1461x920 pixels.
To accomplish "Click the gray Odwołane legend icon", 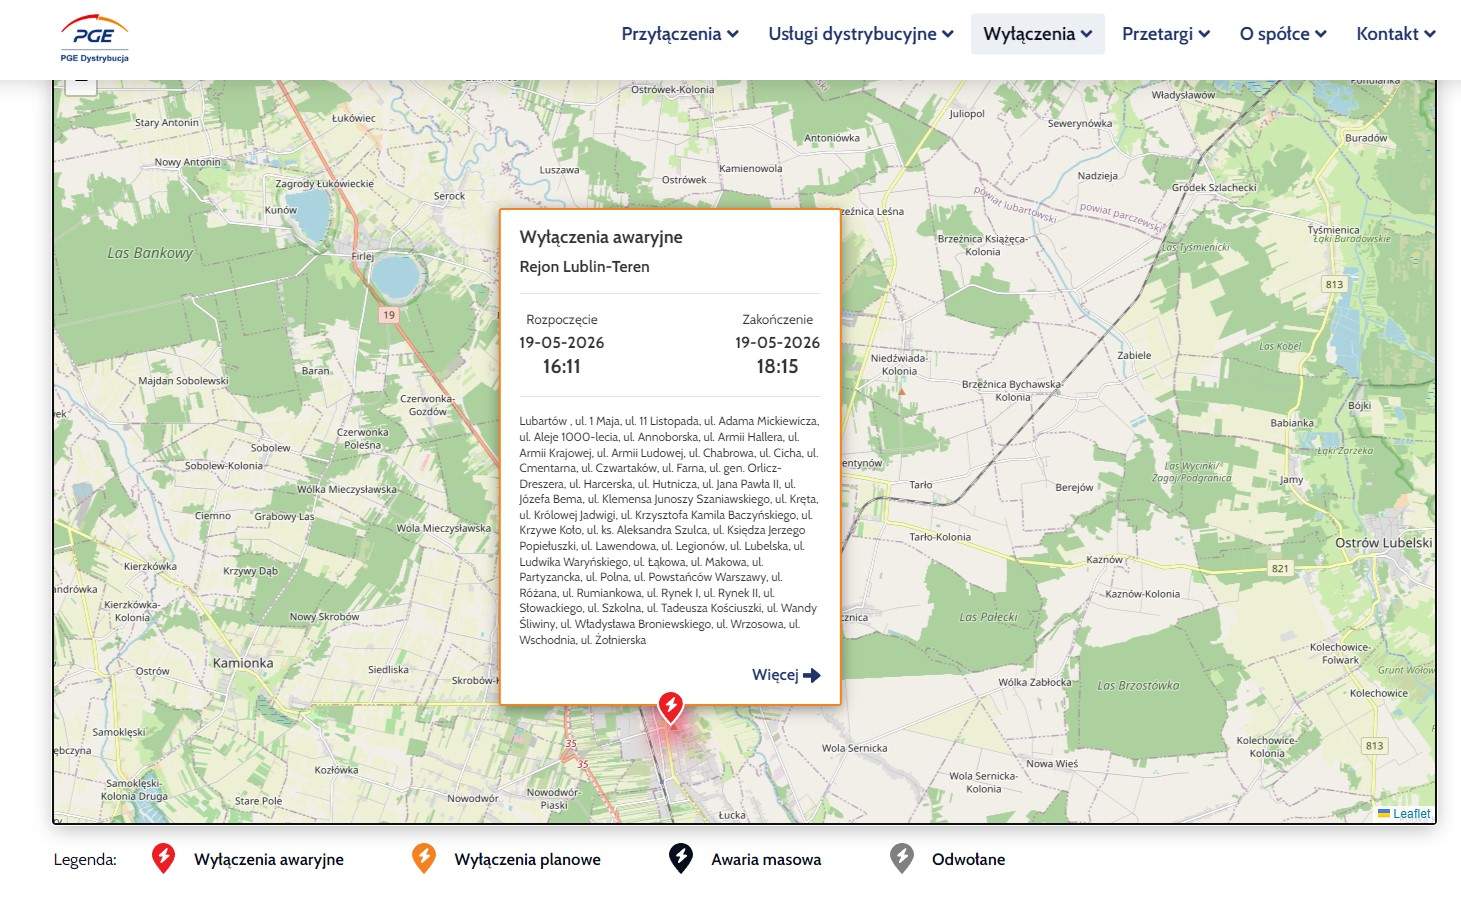I will click(902, 858).
